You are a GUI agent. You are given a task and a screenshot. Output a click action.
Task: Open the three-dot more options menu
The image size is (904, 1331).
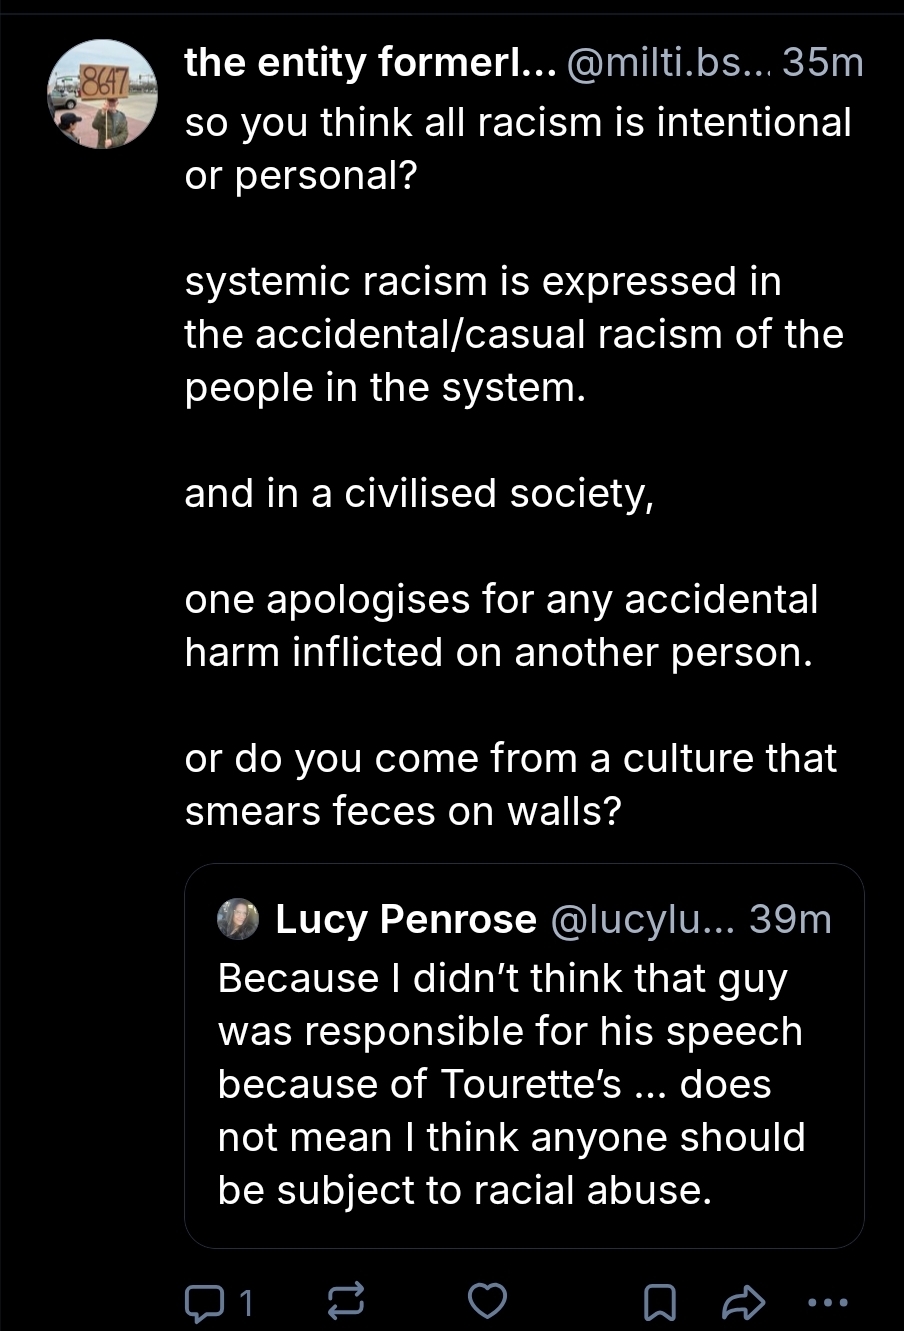[827, 1301]
